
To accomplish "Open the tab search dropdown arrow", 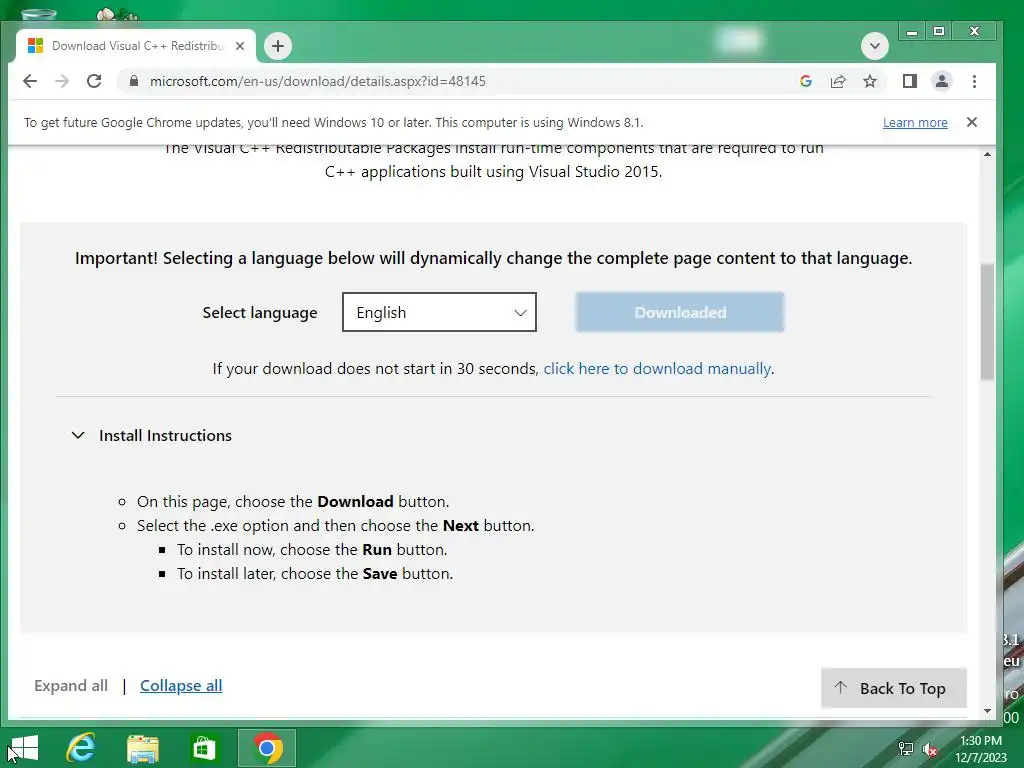I will [874, 46].
